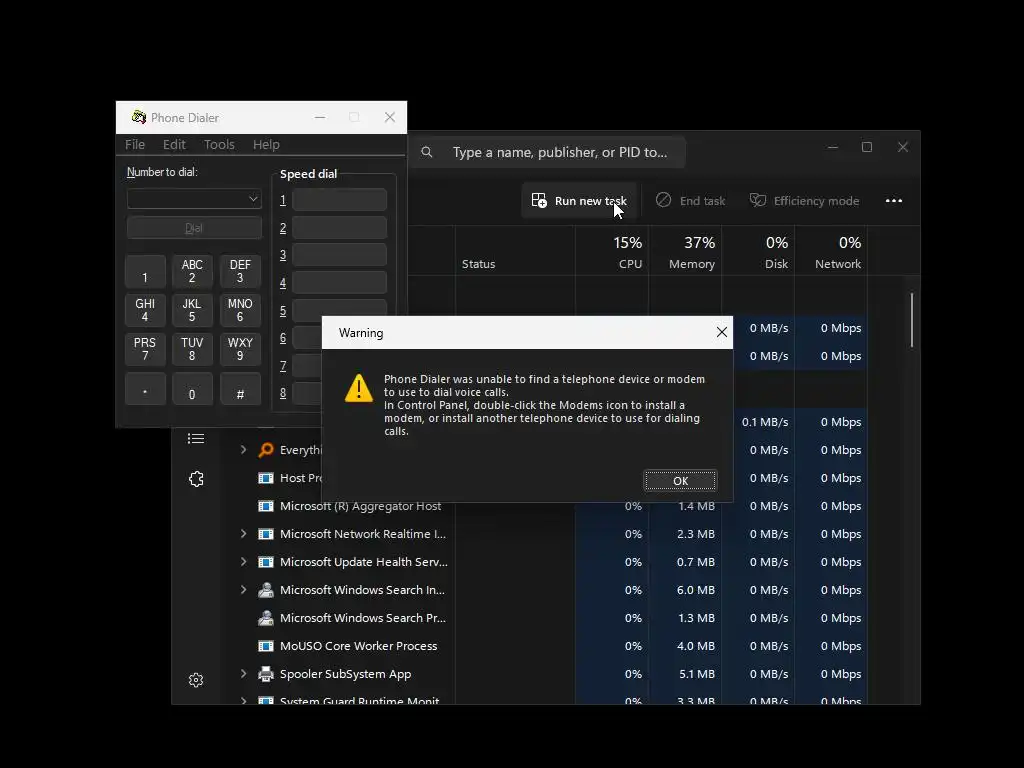Sort by the CPU column header
The height and width of the screenshot is (768, 1024).
(612, 251)
